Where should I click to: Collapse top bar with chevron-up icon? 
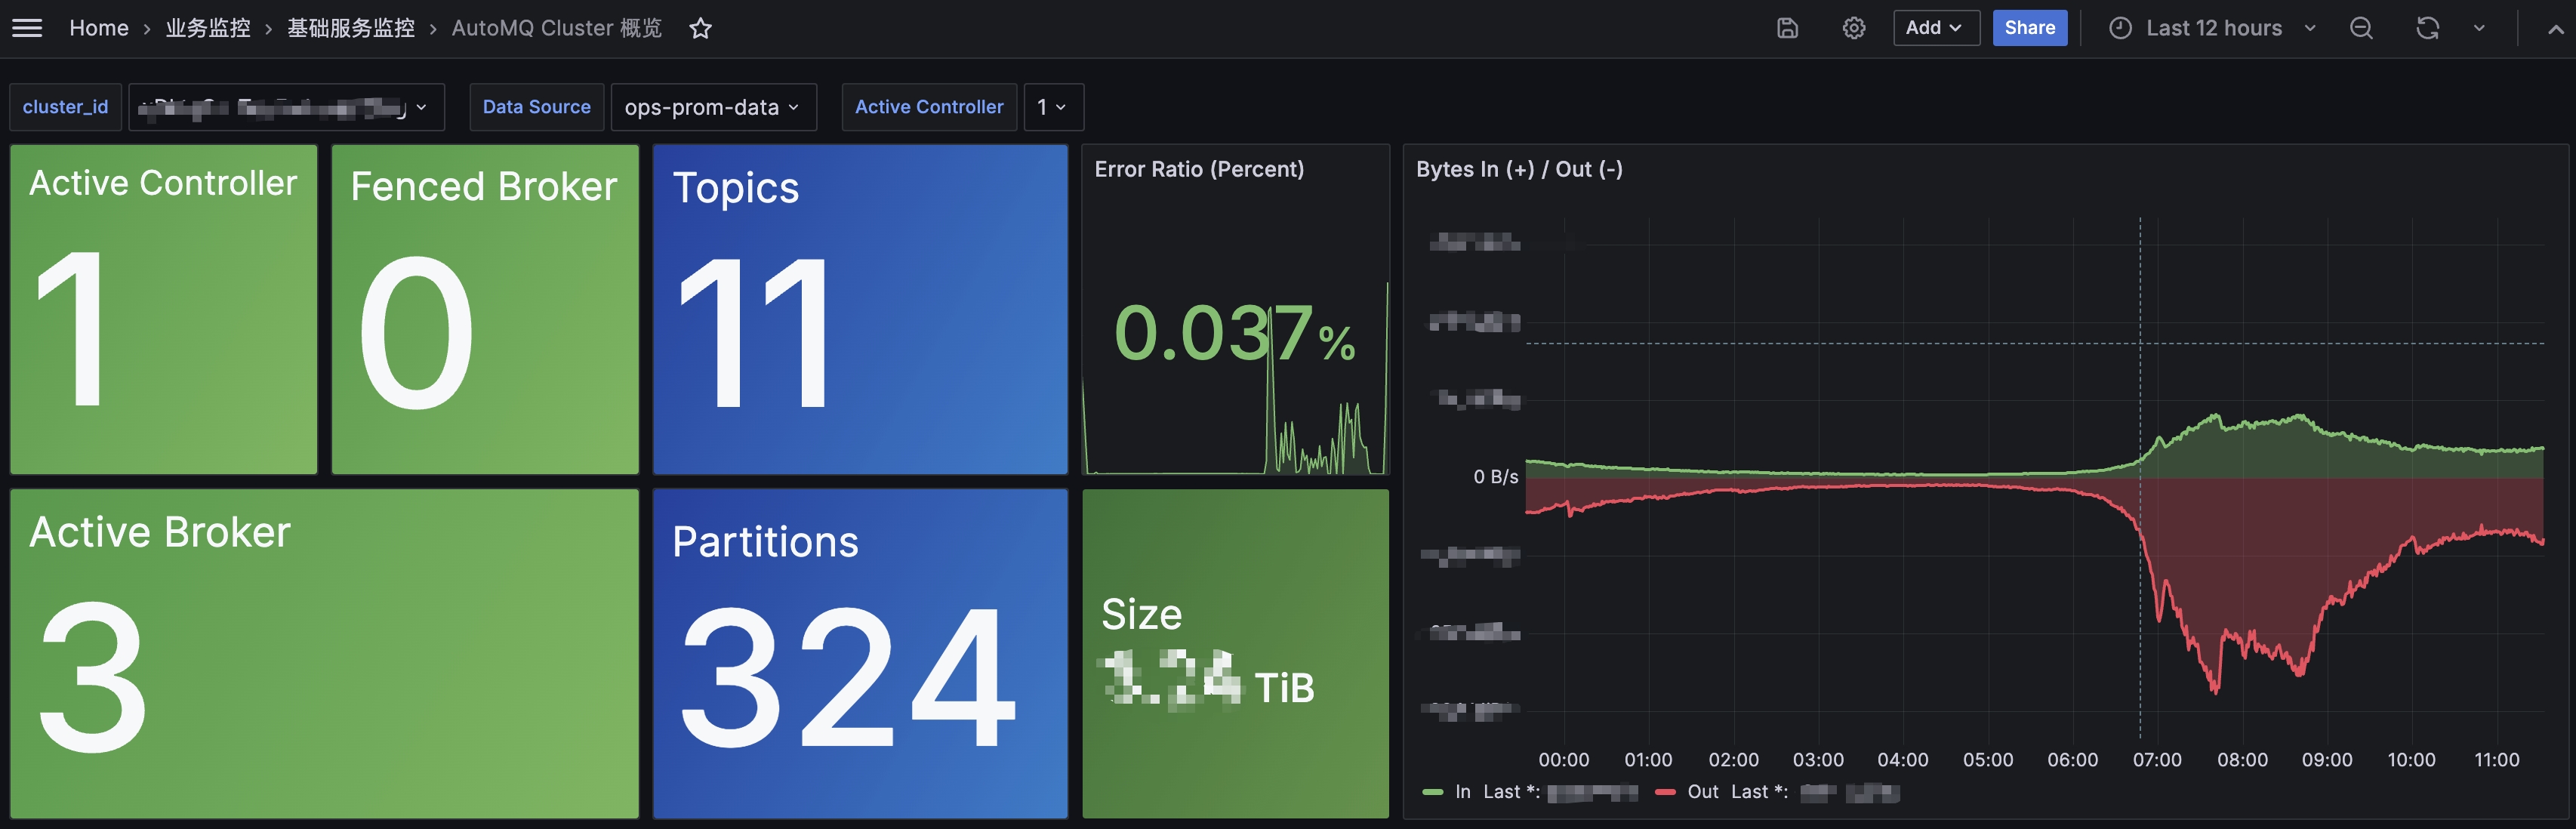(x=2555, y=29)
